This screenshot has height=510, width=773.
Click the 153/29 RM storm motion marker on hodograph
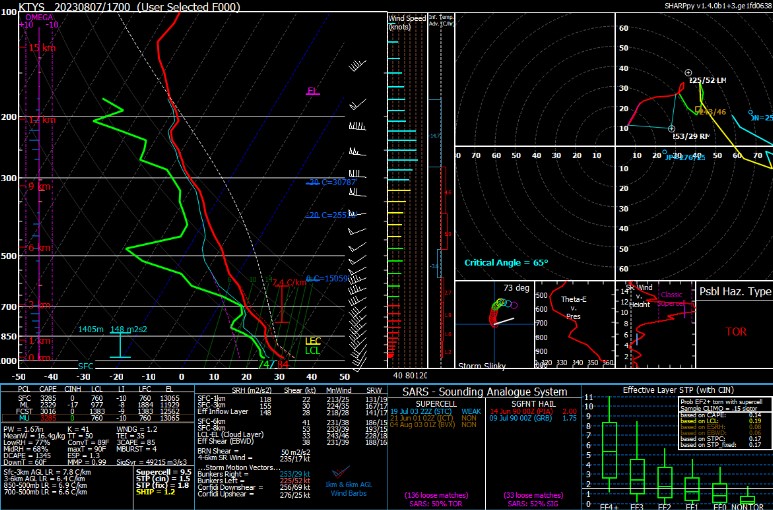[671, 128]
